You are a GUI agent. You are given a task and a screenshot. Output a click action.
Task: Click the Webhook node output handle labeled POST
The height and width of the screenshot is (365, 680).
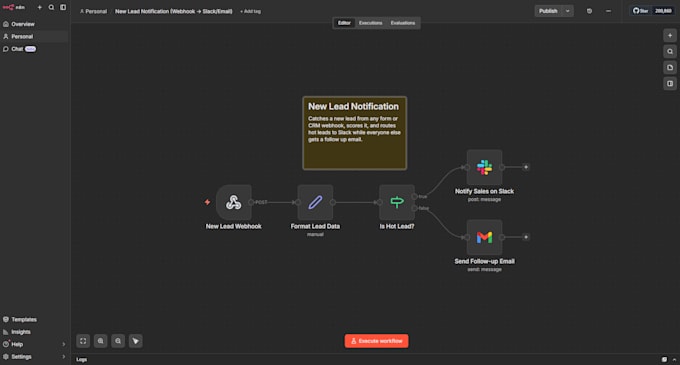[251, 202]
